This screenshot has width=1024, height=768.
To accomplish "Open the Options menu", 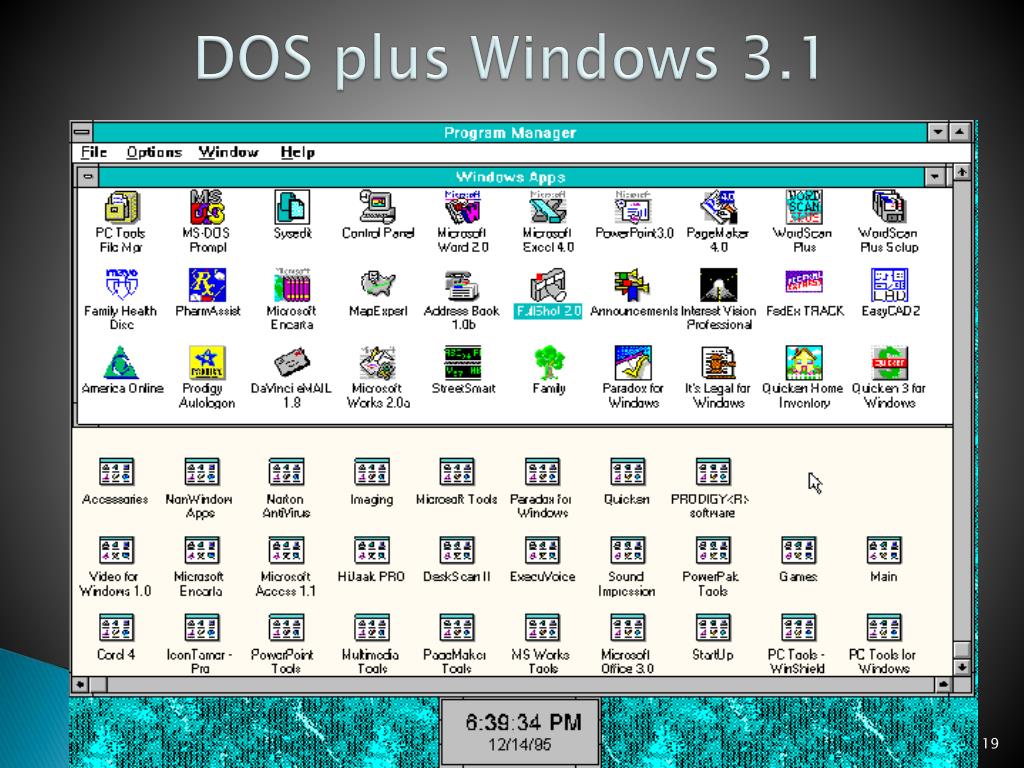I will click(154, 152).
